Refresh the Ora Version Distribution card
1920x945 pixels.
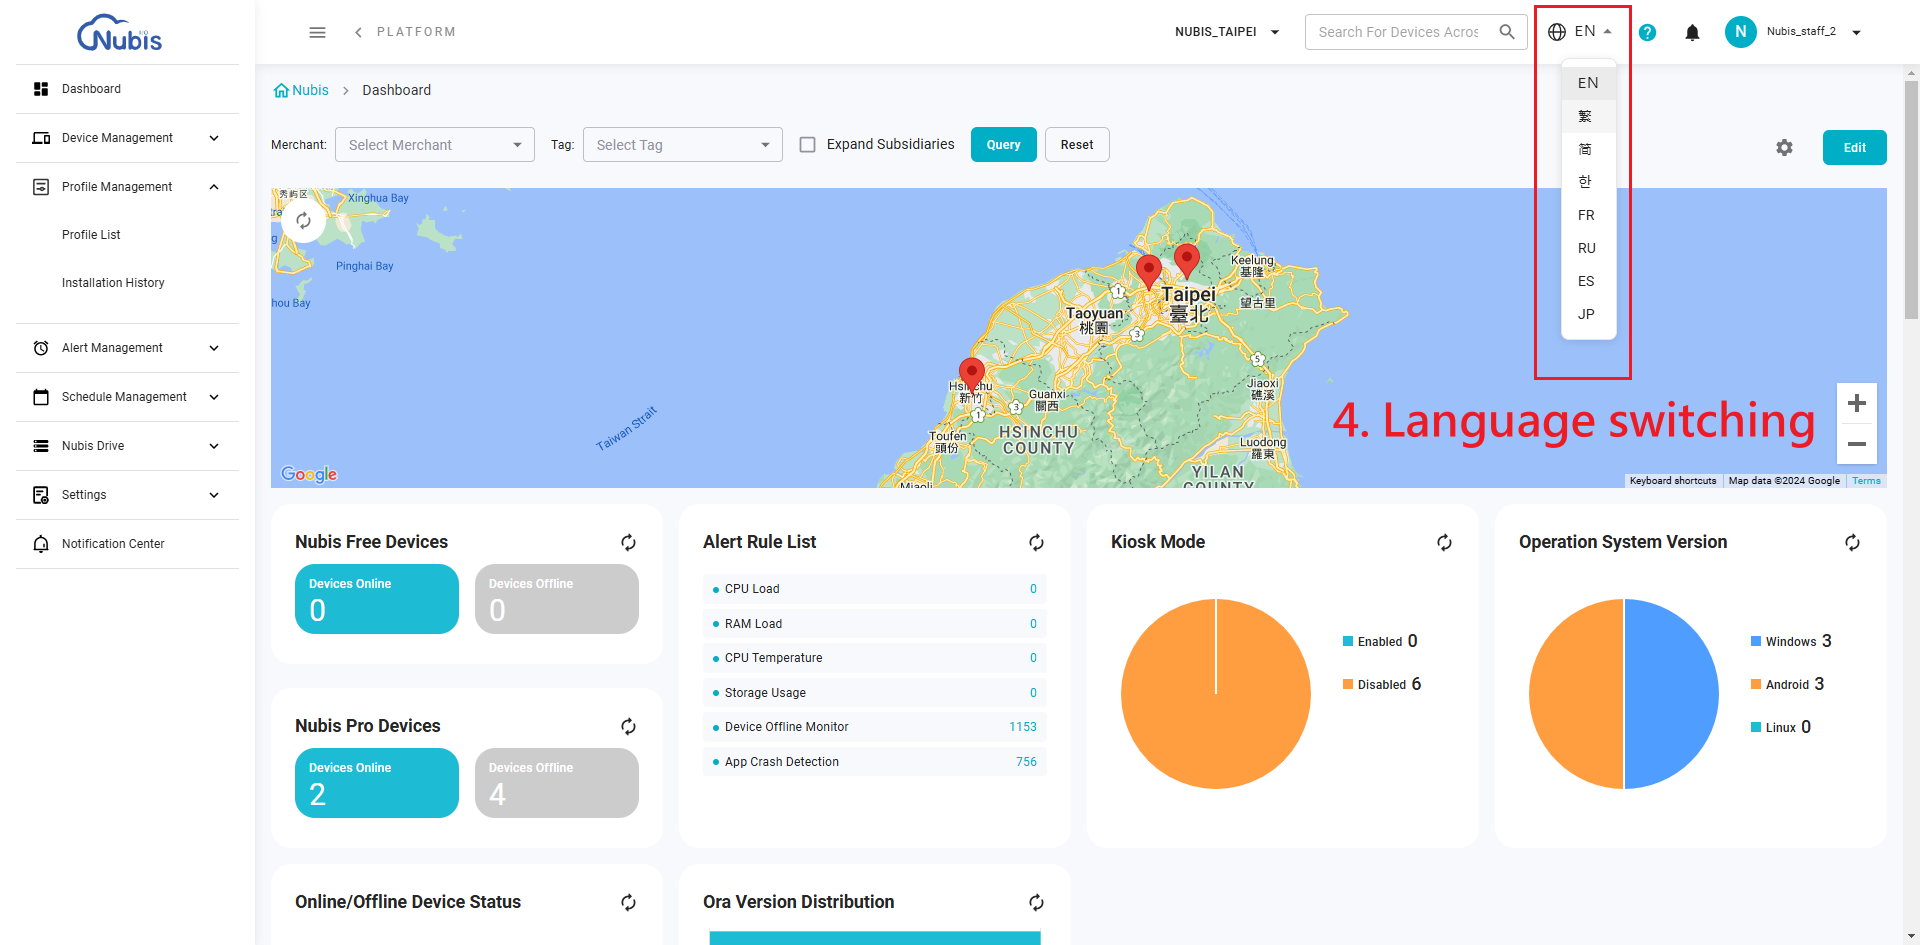[1036, 902]
